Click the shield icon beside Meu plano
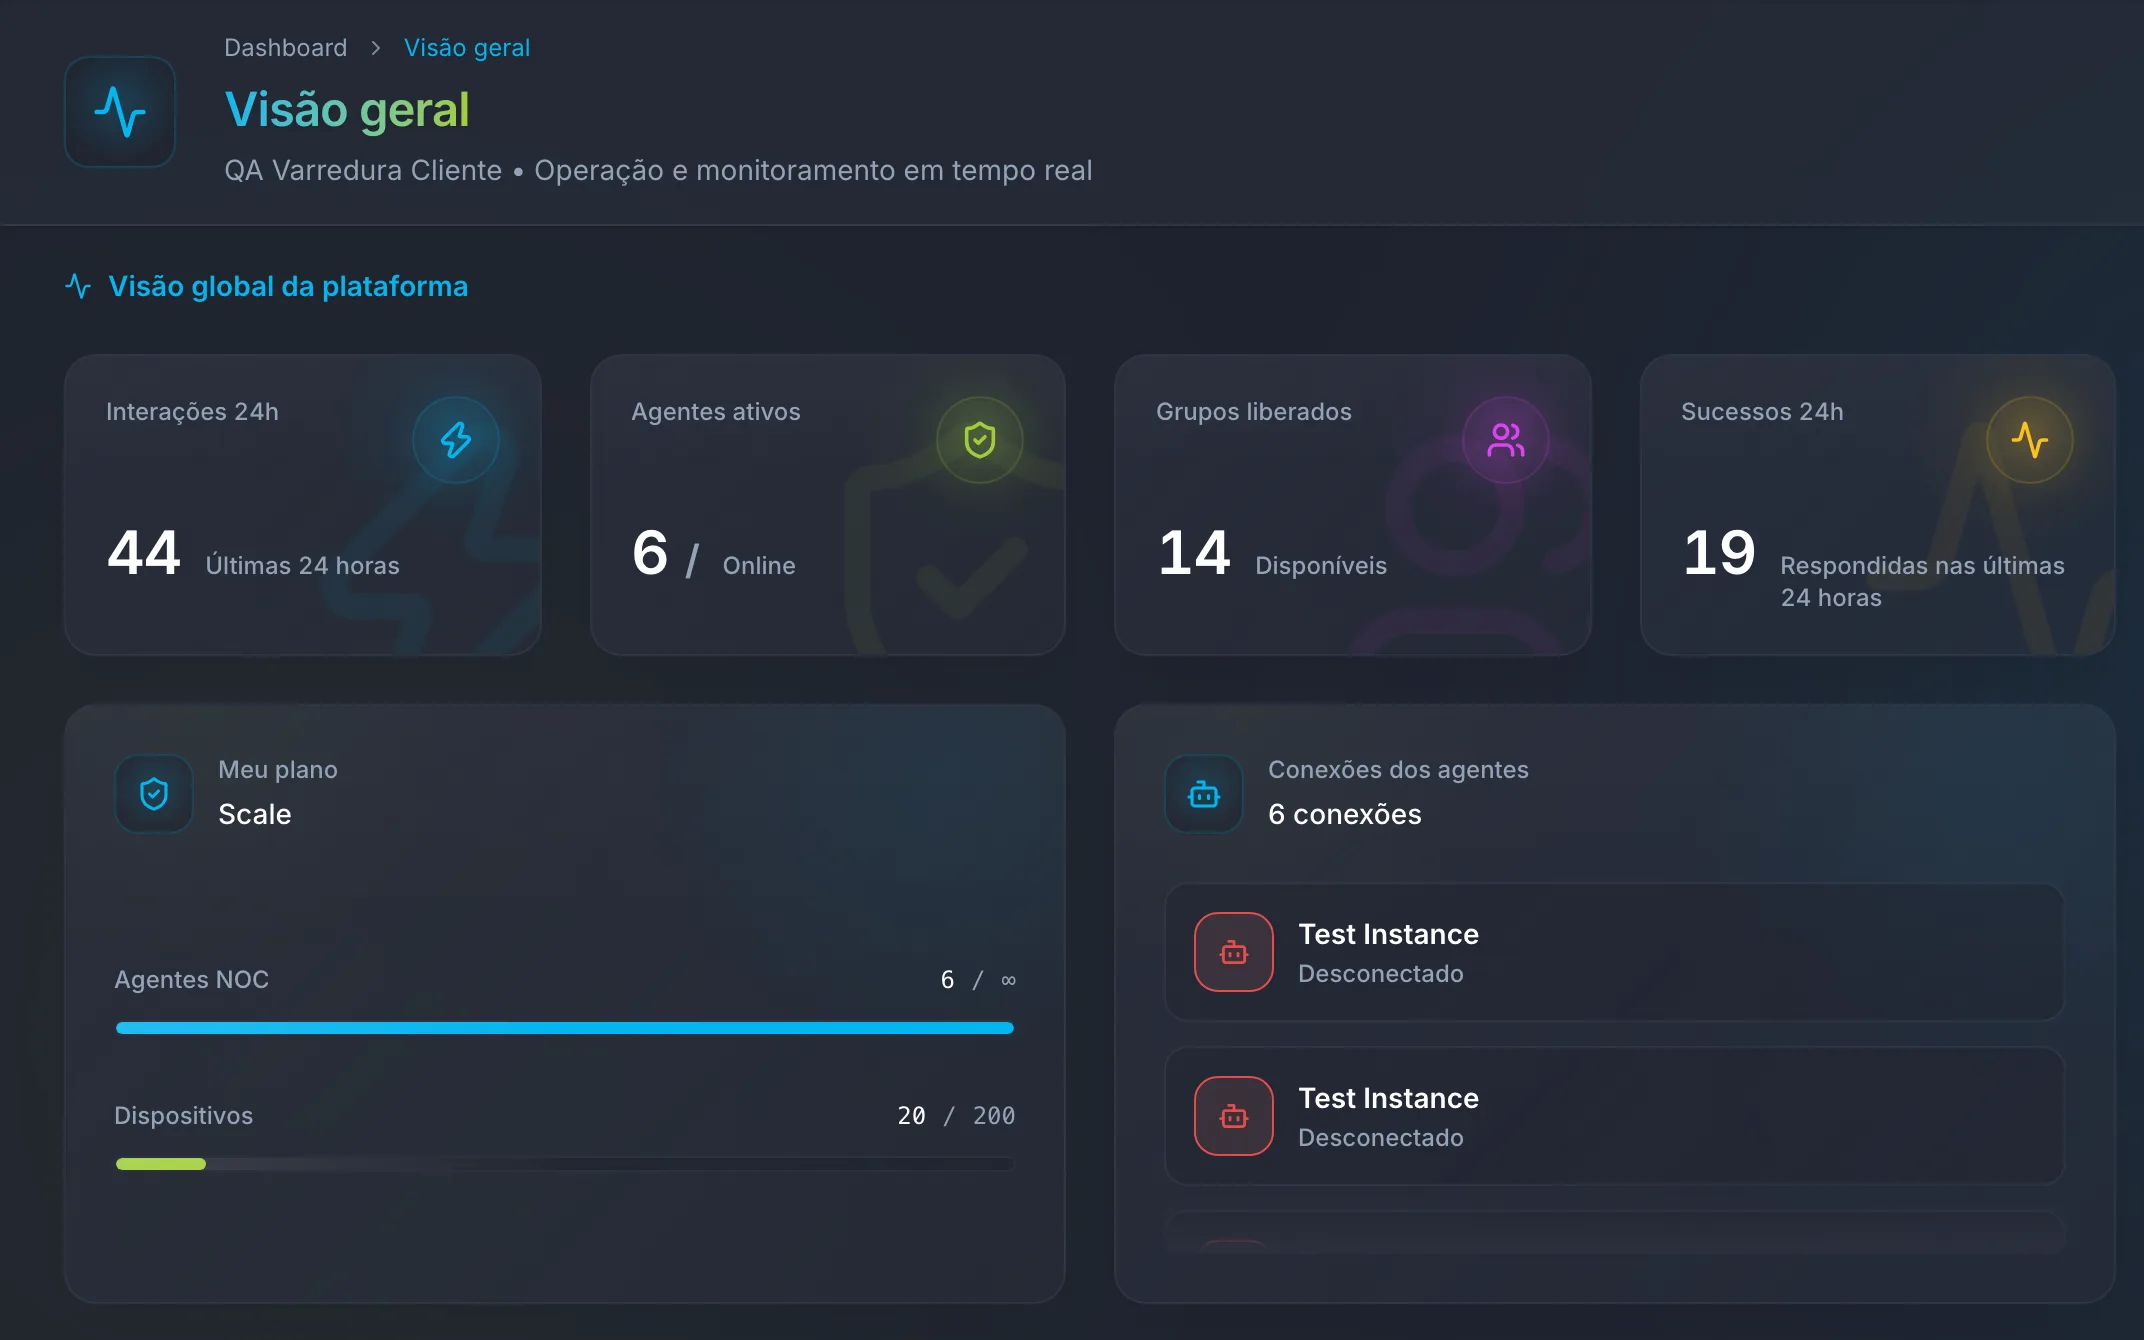 click(x=154, y=794)
